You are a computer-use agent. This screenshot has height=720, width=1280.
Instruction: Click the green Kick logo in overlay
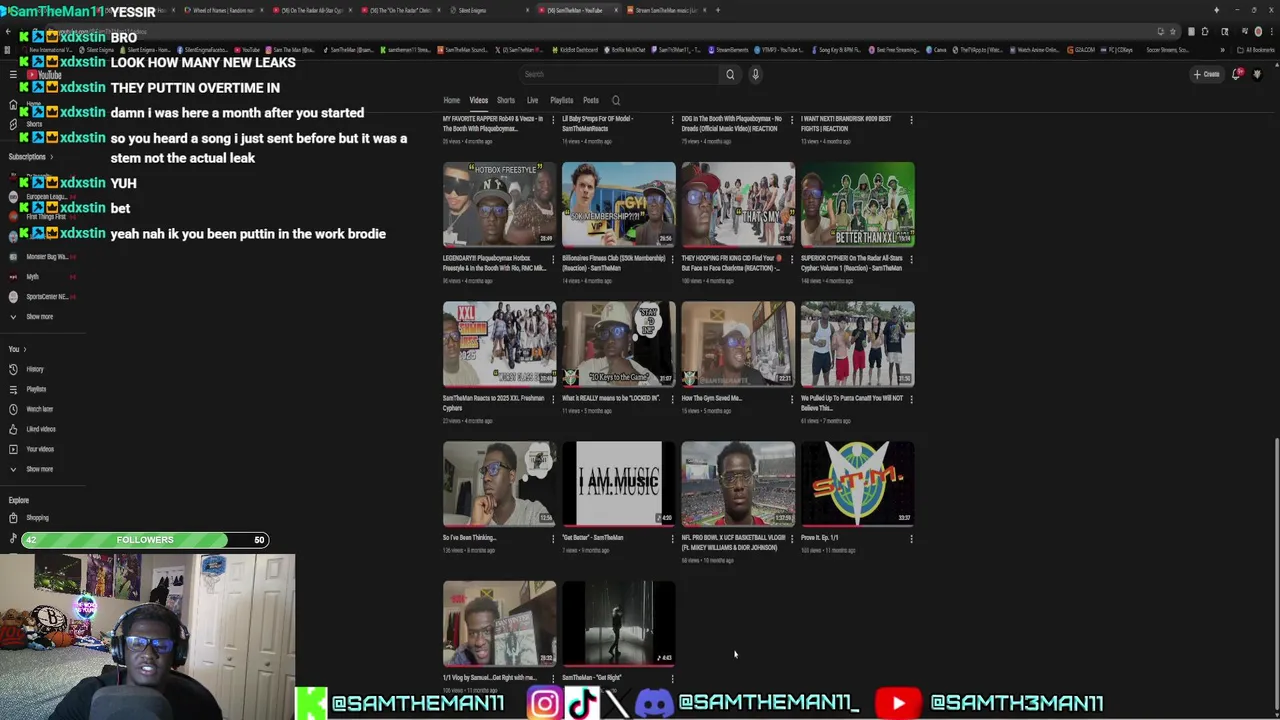click(311, 703)
